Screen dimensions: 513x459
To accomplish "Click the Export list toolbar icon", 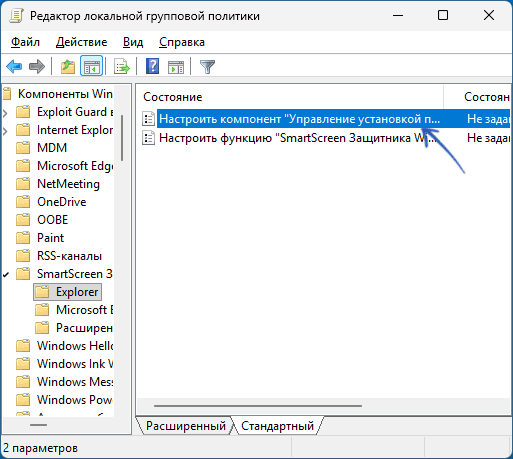I will pyautogui.click(x=122, y=67).
